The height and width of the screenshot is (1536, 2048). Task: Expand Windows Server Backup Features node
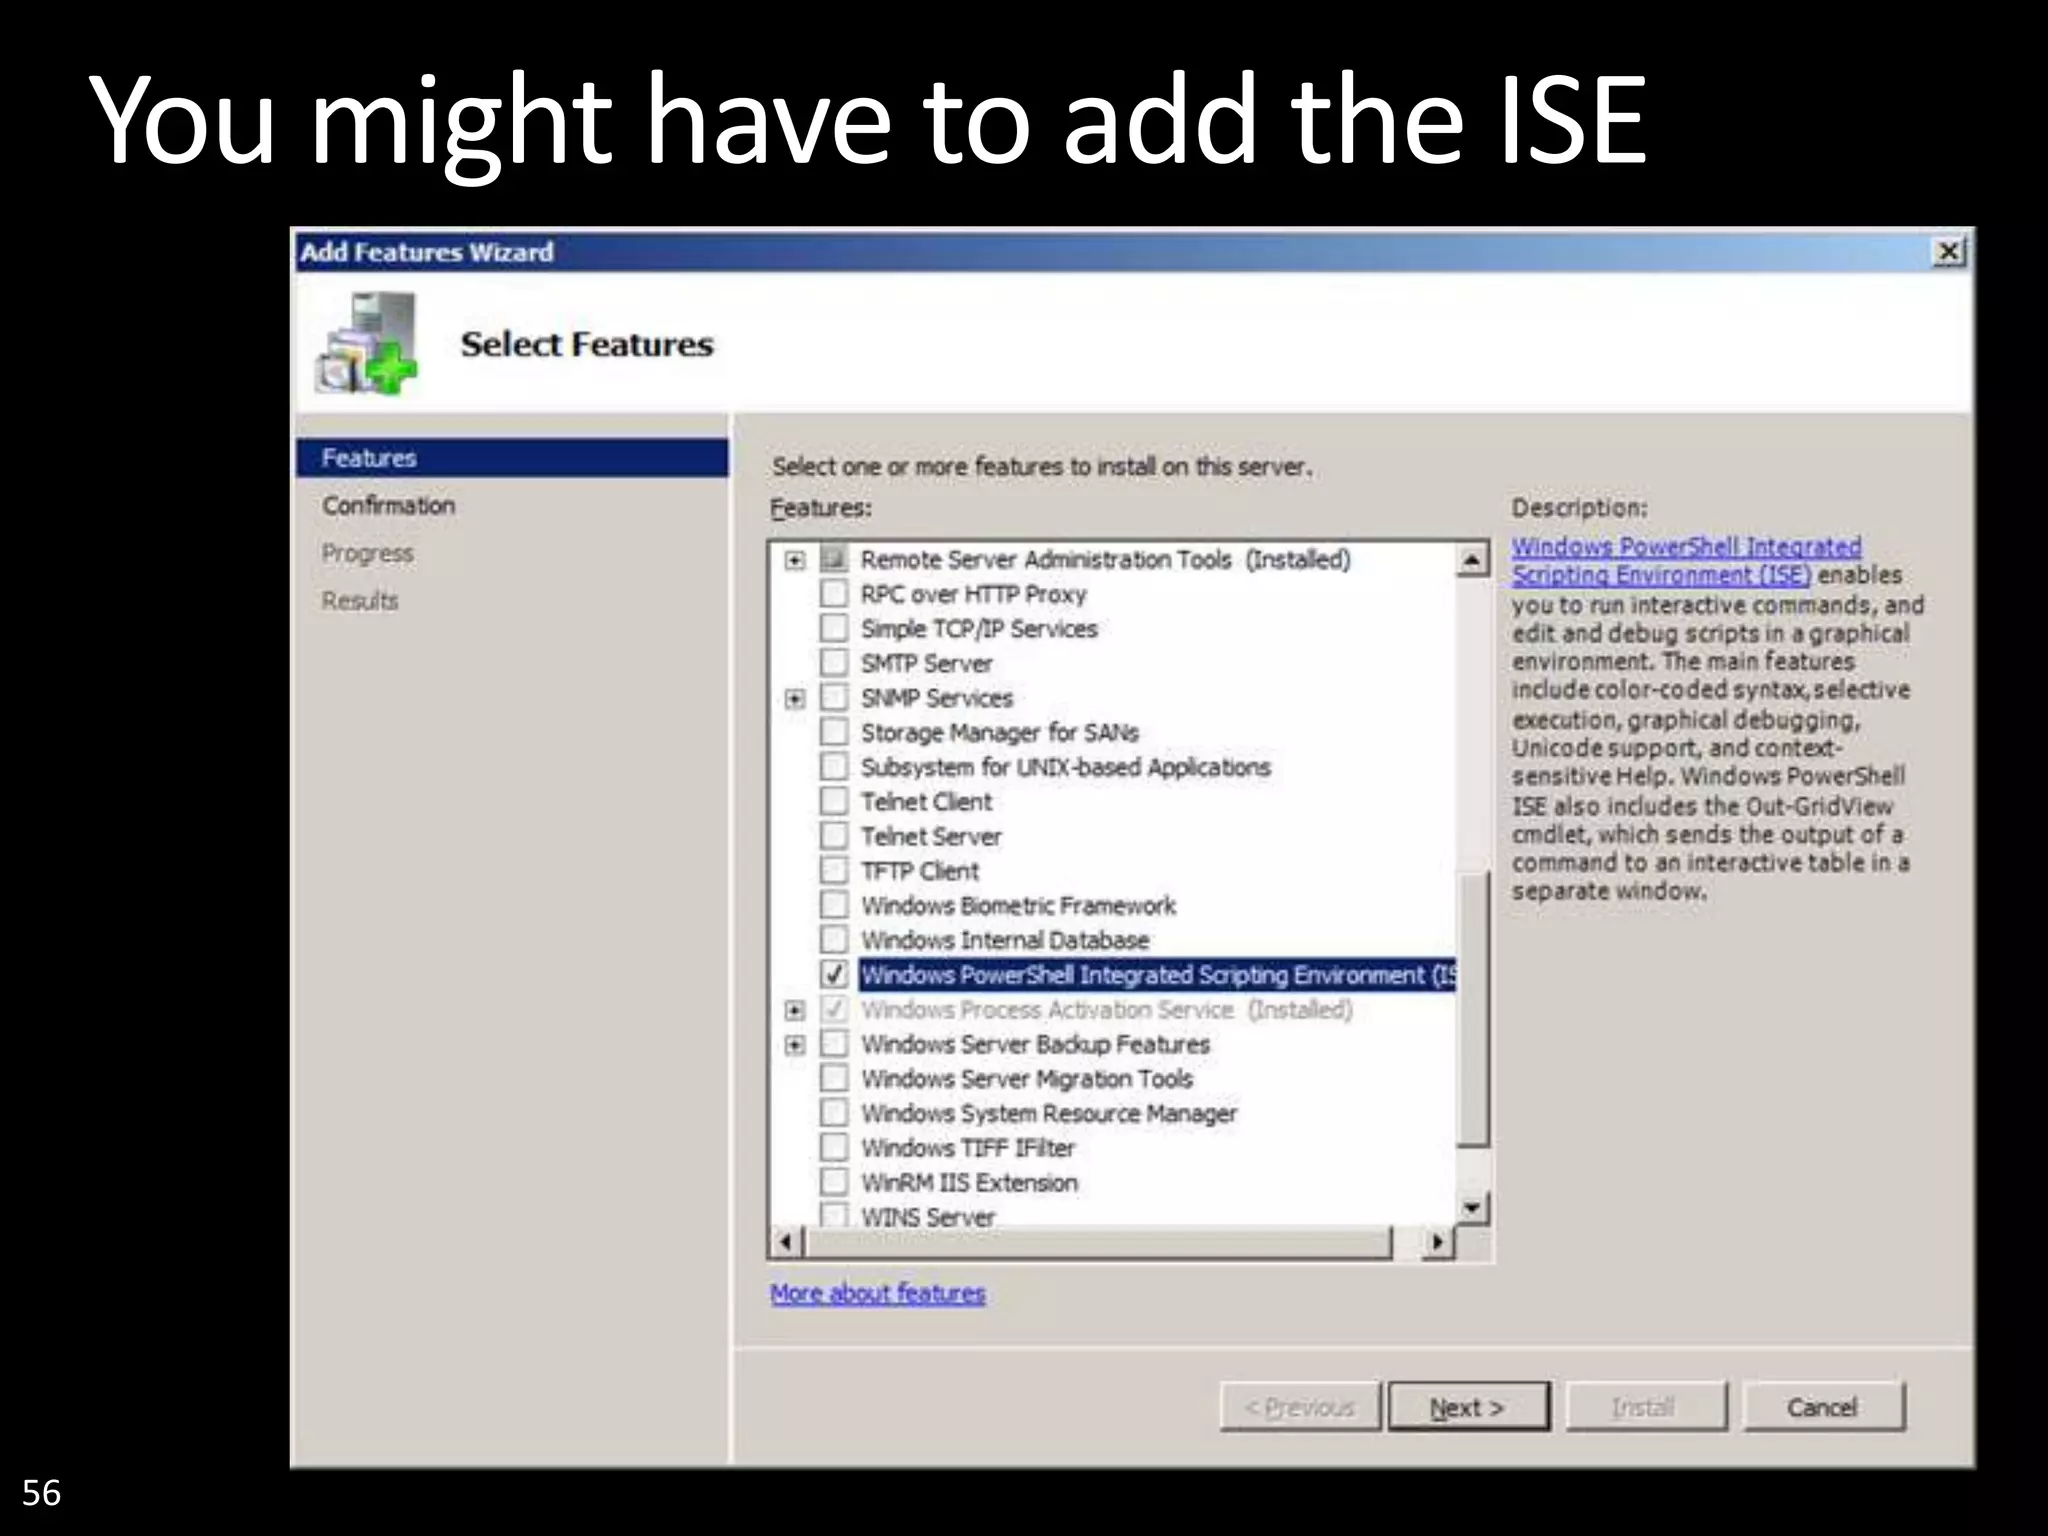coord(795,1045)
